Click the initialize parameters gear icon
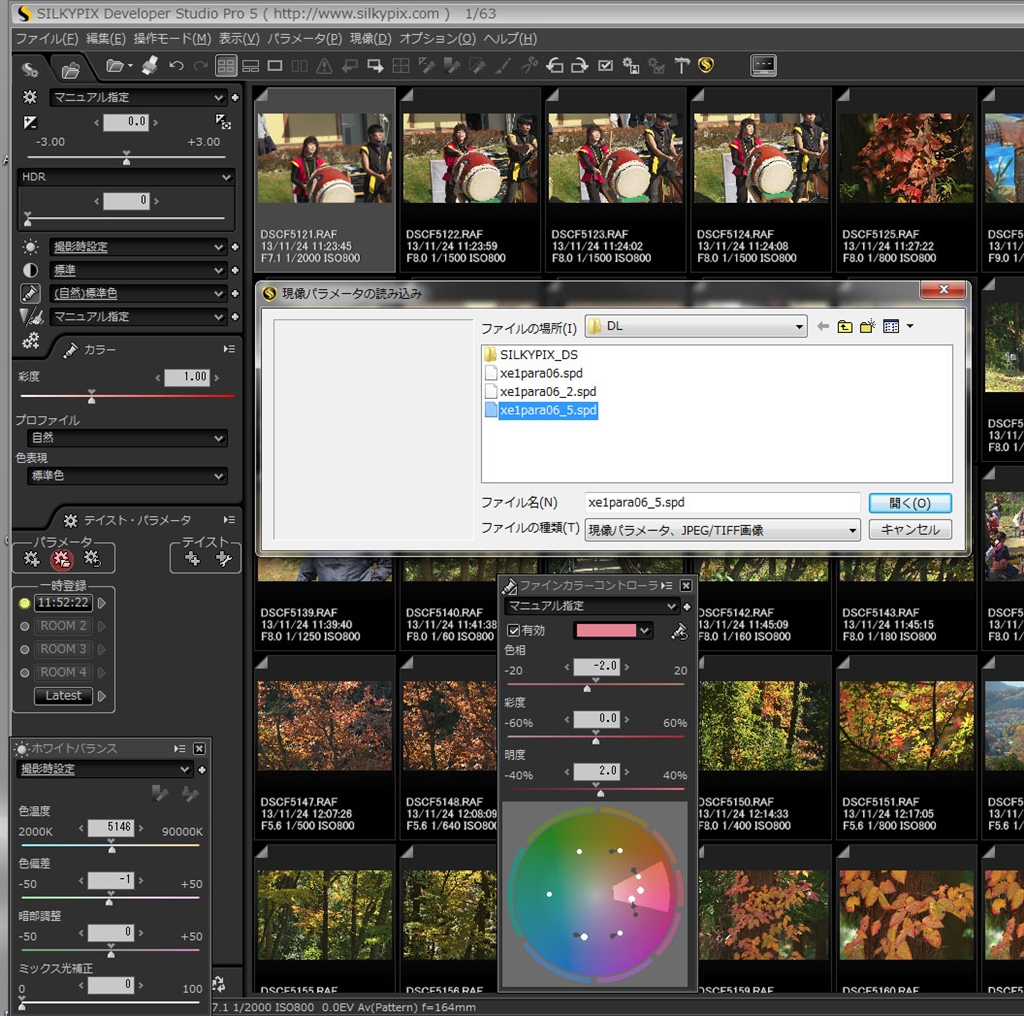This screenshot has height=1016, width=1024. pos(93,560)
